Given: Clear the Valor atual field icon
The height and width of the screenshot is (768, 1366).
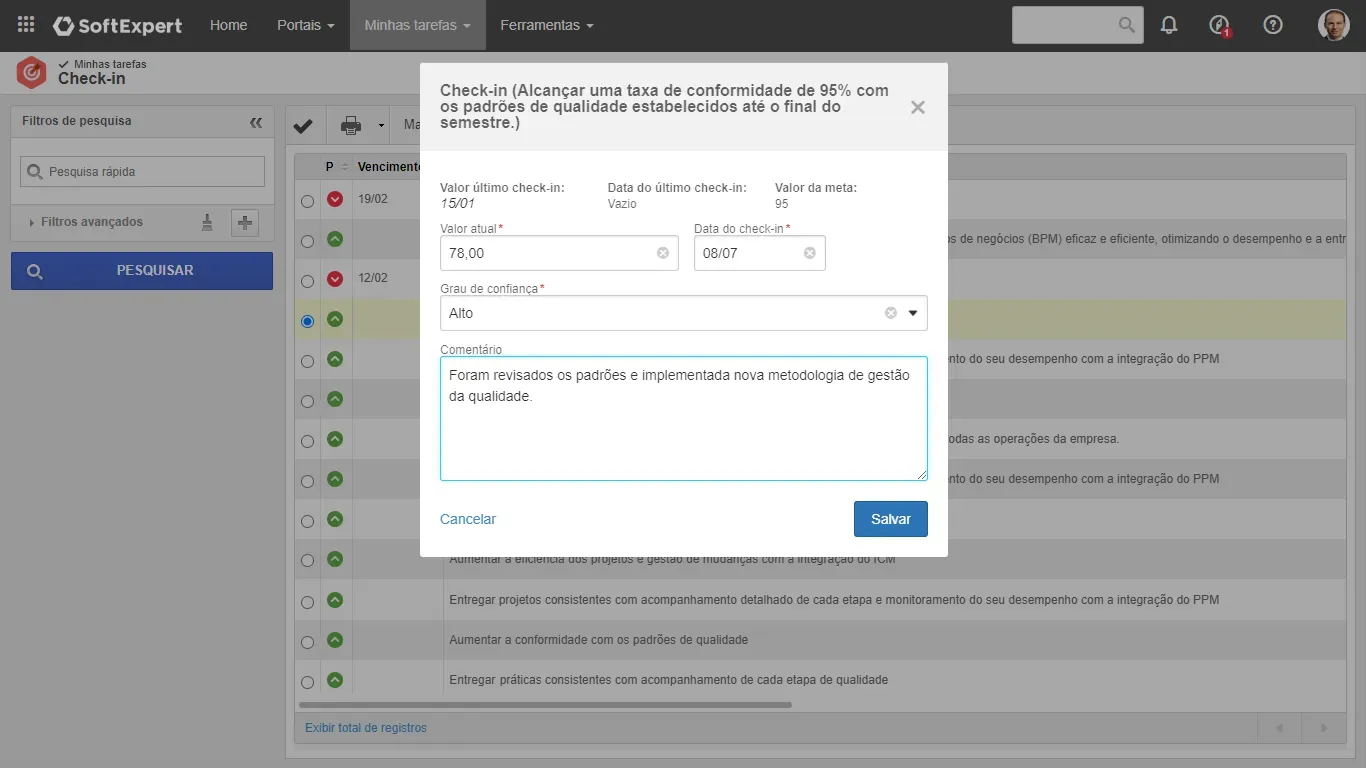Looking at the screenshot, I should (x=663, y=253).
